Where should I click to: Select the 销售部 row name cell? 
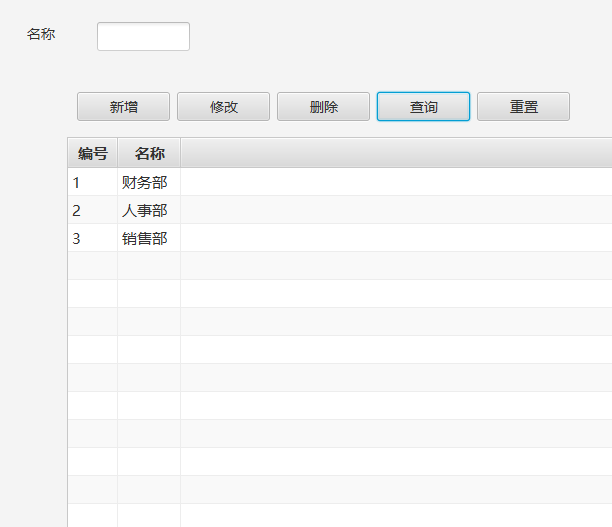[145, 238]
